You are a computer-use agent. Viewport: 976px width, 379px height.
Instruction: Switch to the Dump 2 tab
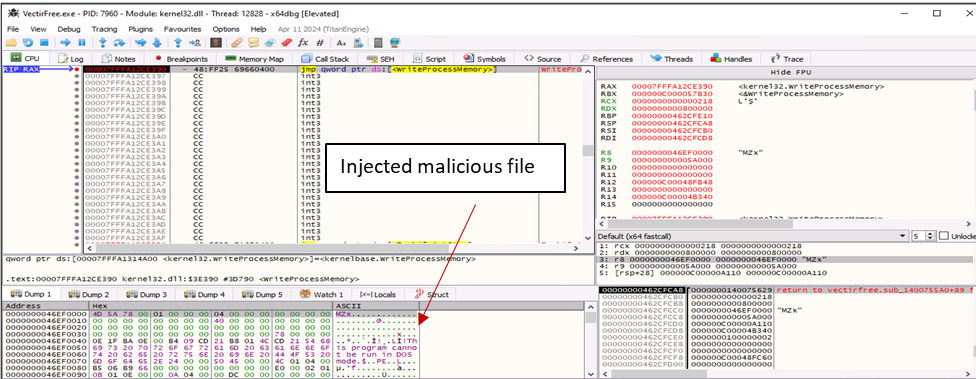click(89, 294)
